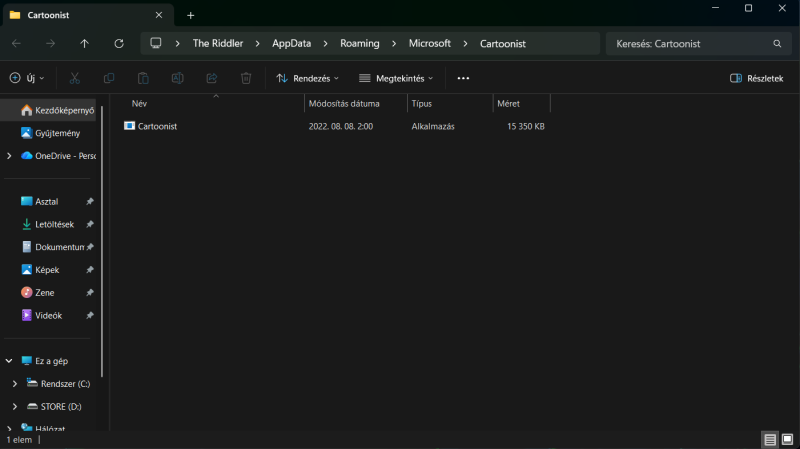Click the 1 elem status text
The height and width of the screenshot is (449, 800).
[19, 440]
